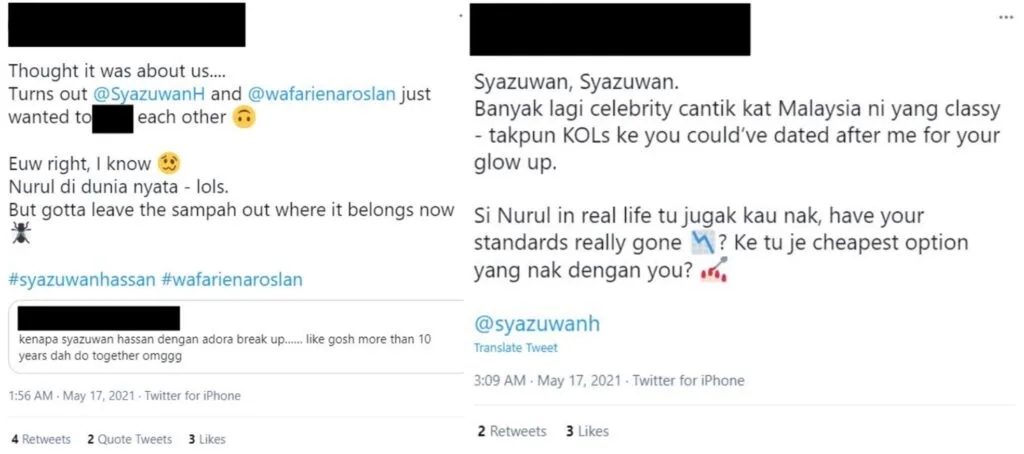View the 2 Quote Tweets list
The height and width of the screenshot is (454, 1024).
tap(129, 439)
